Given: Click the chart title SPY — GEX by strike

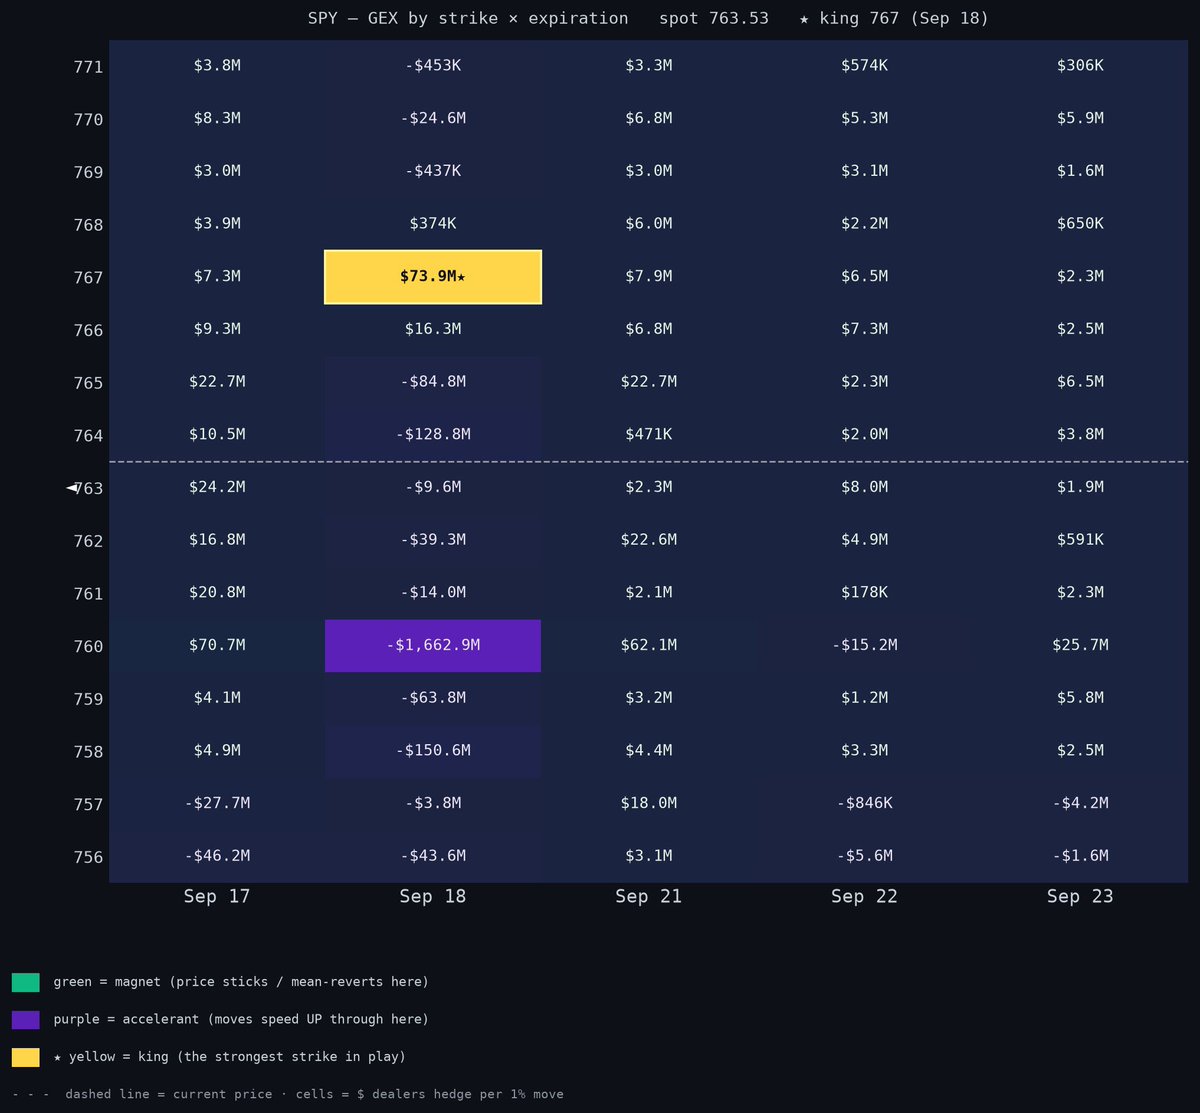Looking at the screenshot, I should point(403,19).
